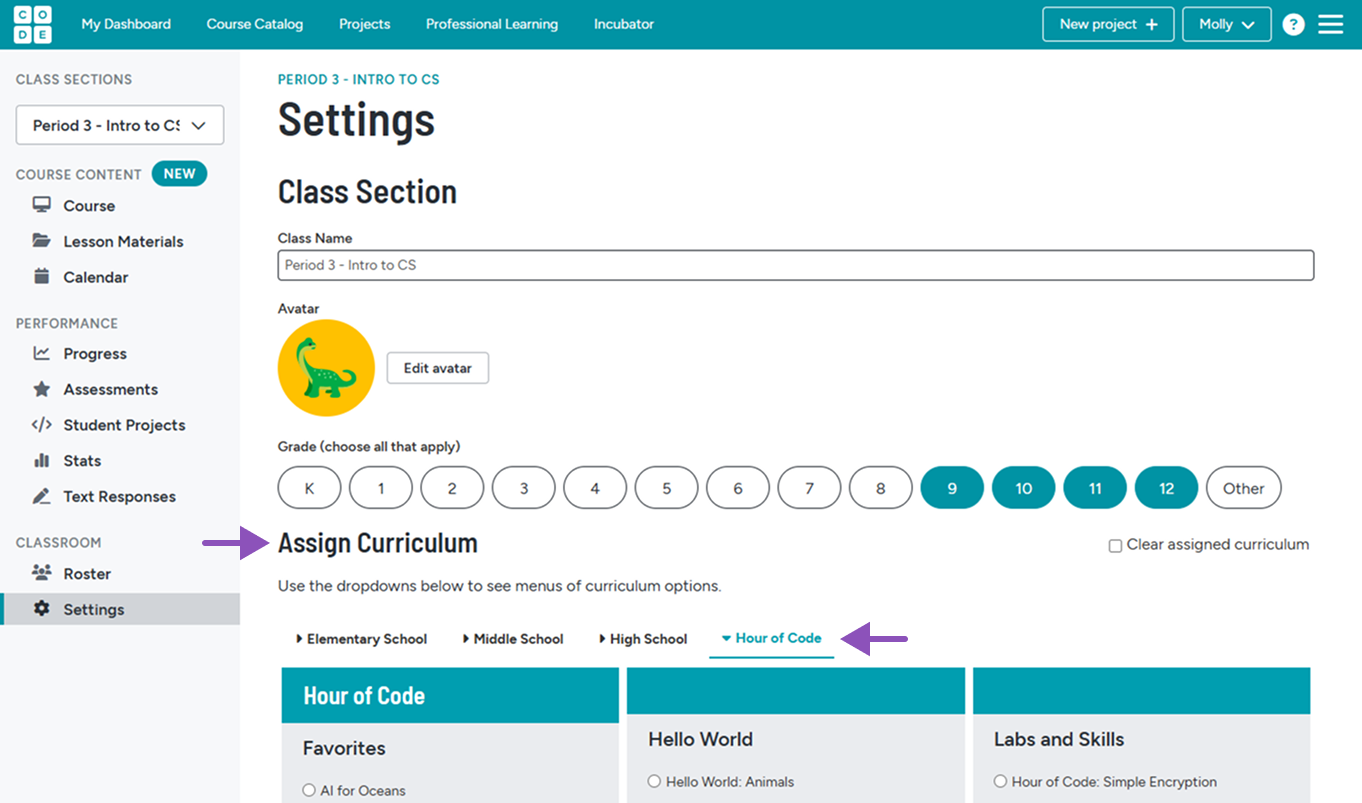Go to Professional Learning menu item
The height and width of the screenshot is (803, 1362).
491,24
